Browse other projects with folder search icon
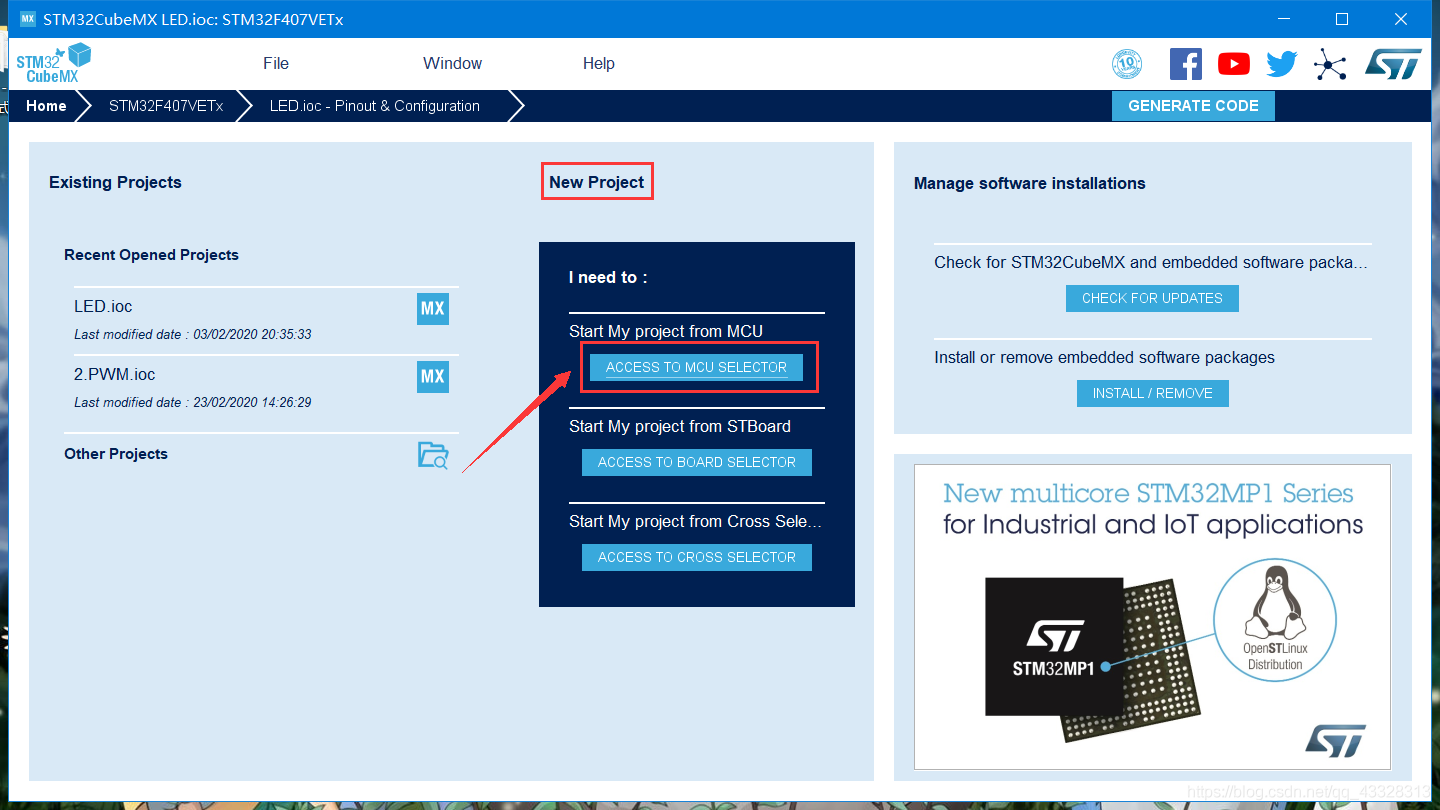The height and width of the screenshot is (810, 1440). click(x=433, y=456)
